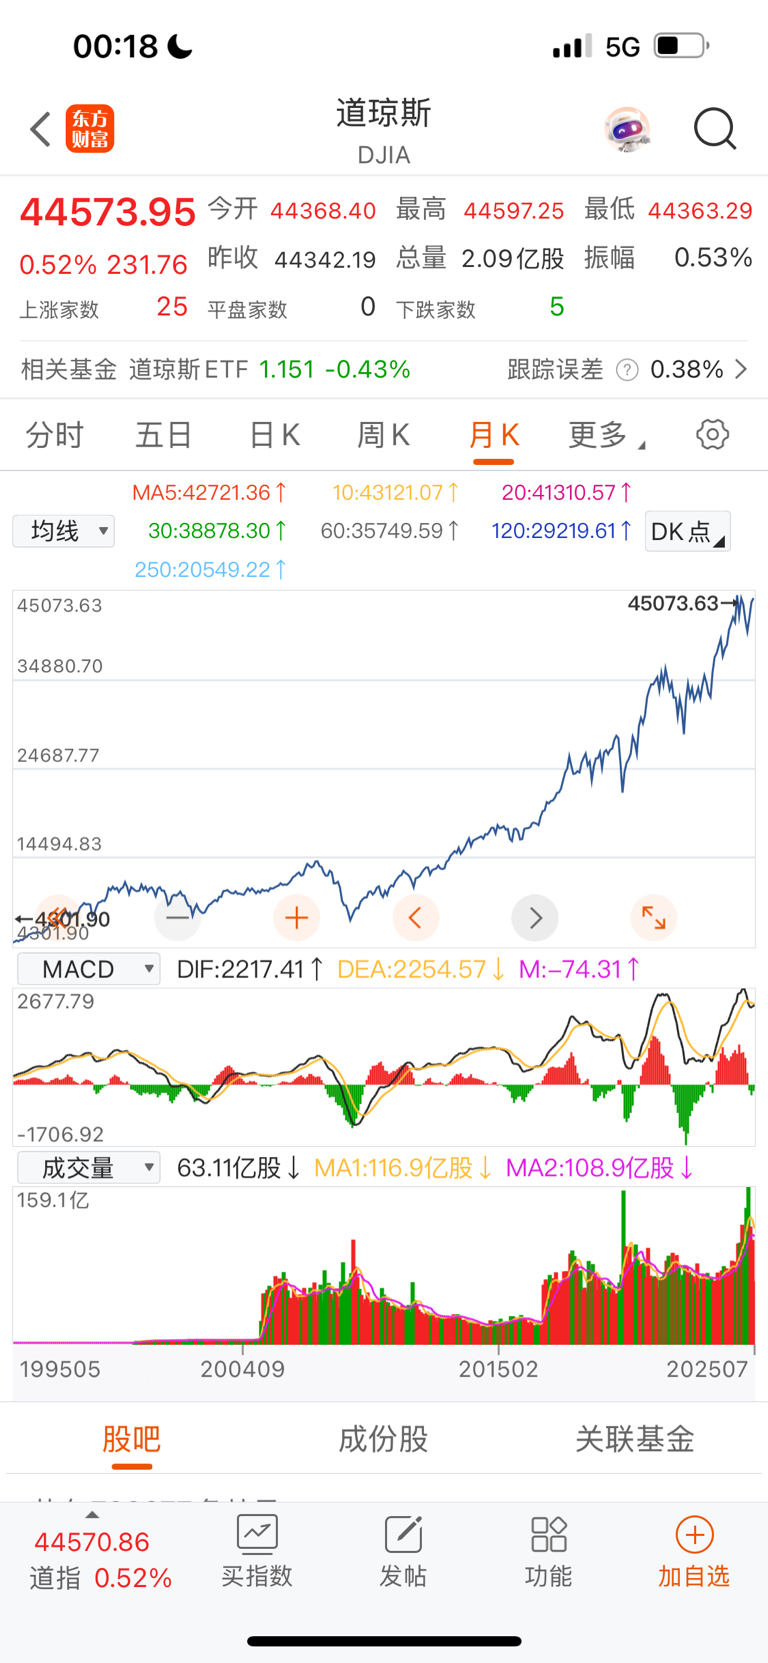
Task: Tap the 250:20549.22 average value
Action: pos(211,570)
